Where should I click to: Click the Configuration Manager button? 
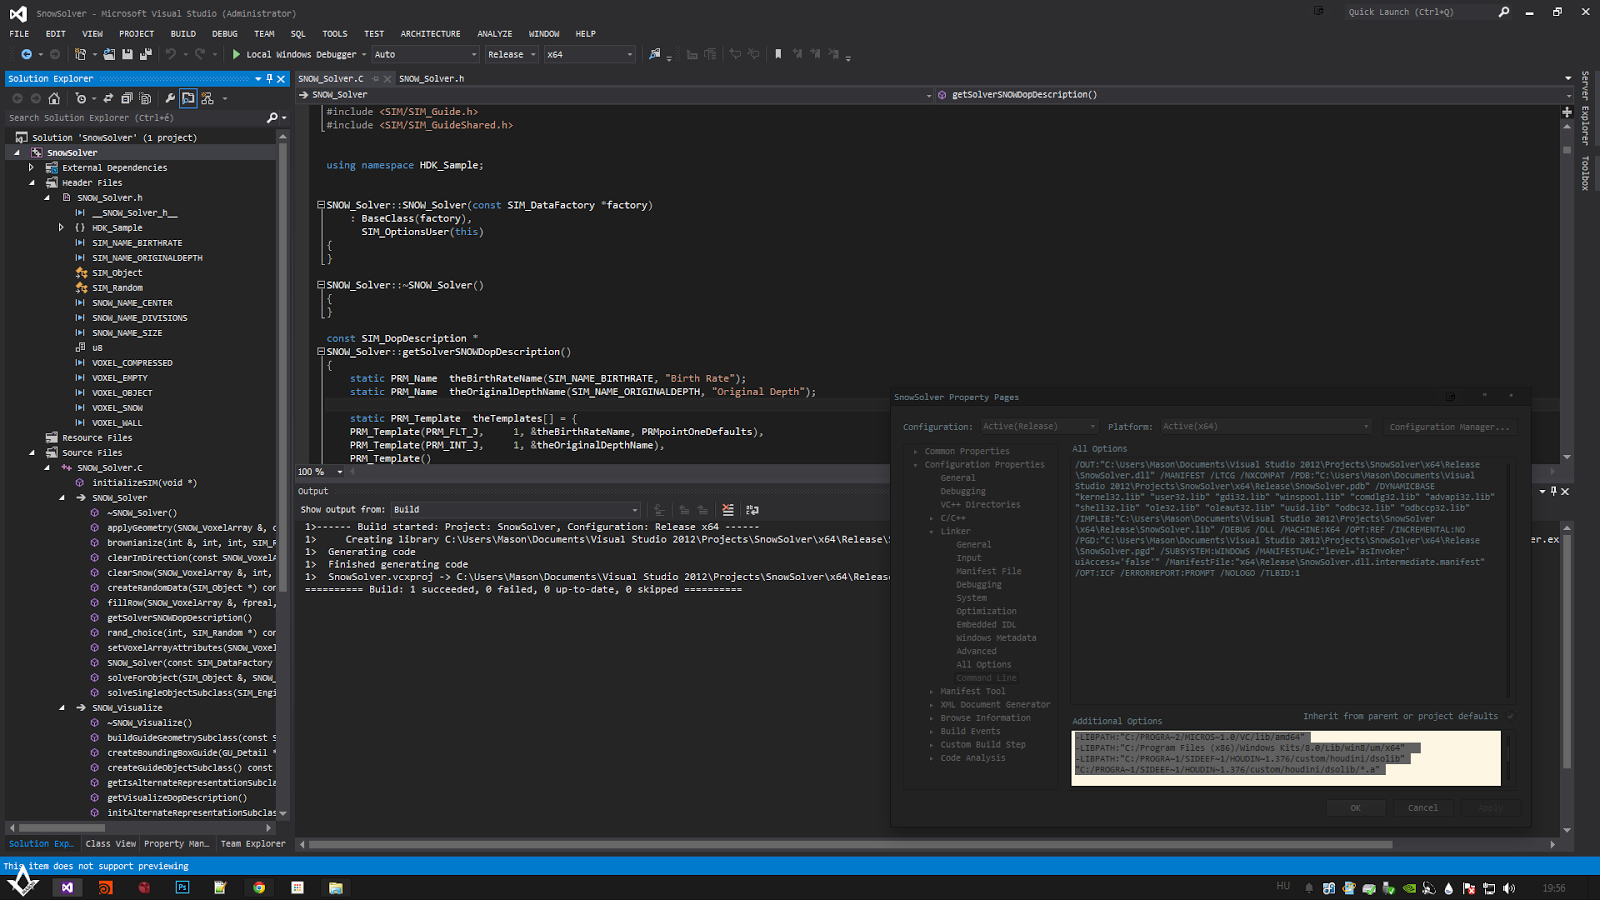tap(1449, 427)
